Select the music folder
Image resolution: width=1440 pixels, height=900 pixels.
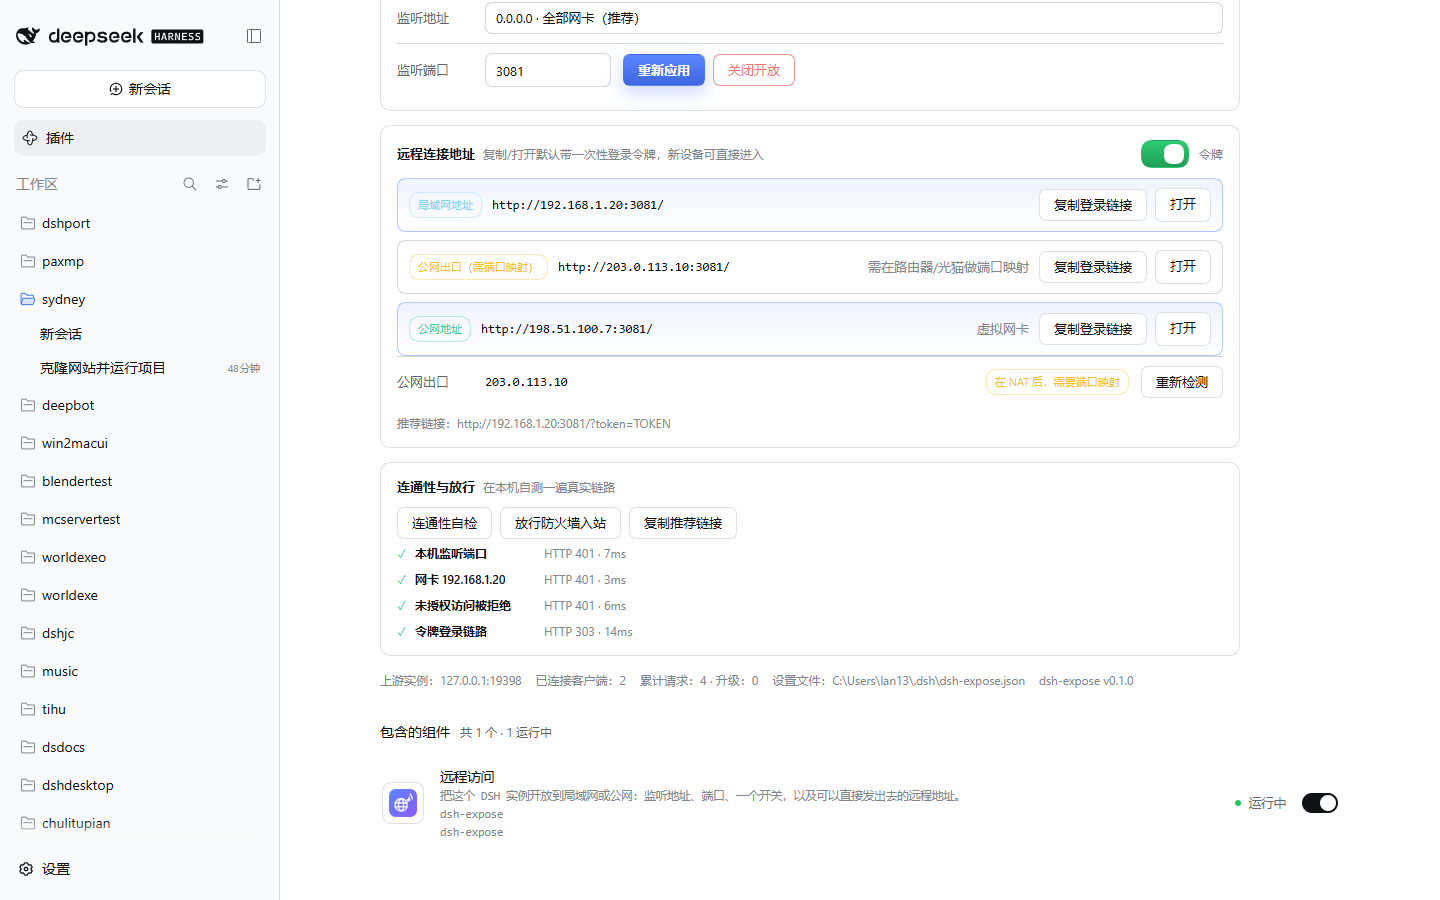click(140, 671)
